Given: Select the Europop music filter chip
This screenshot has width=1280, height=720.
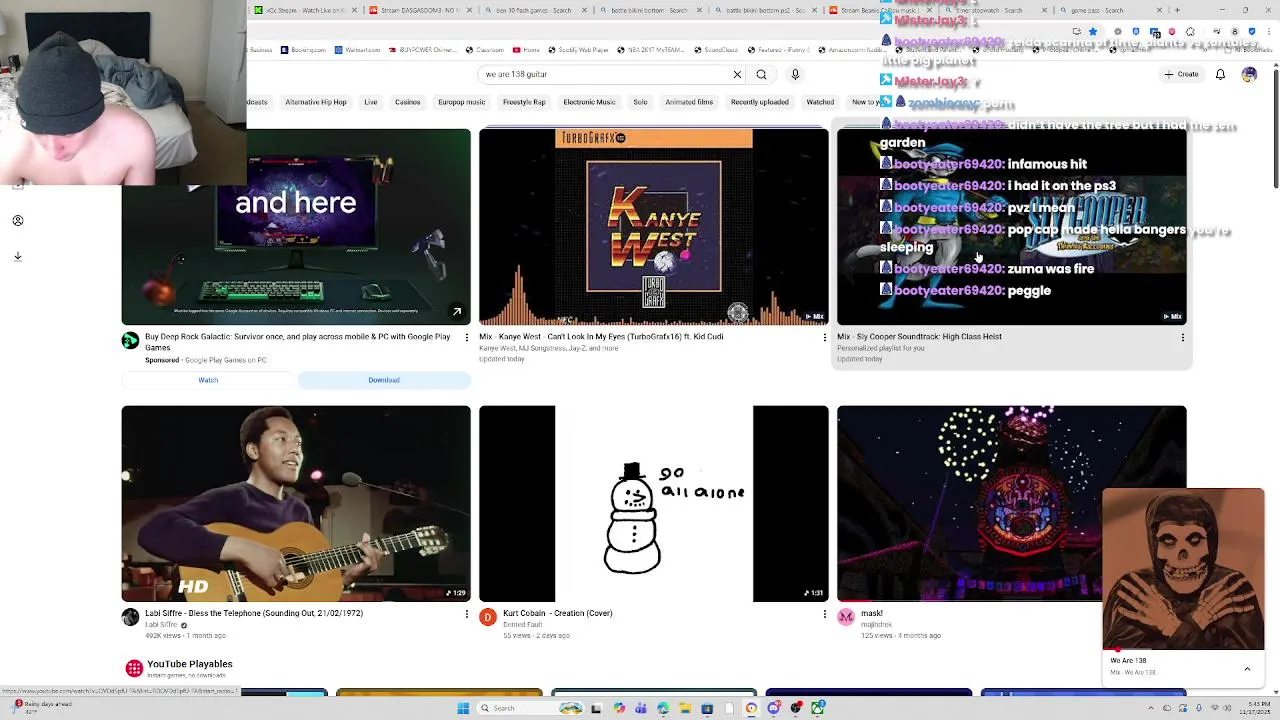Looking at the screenshot, I should (x=461, y=102).
